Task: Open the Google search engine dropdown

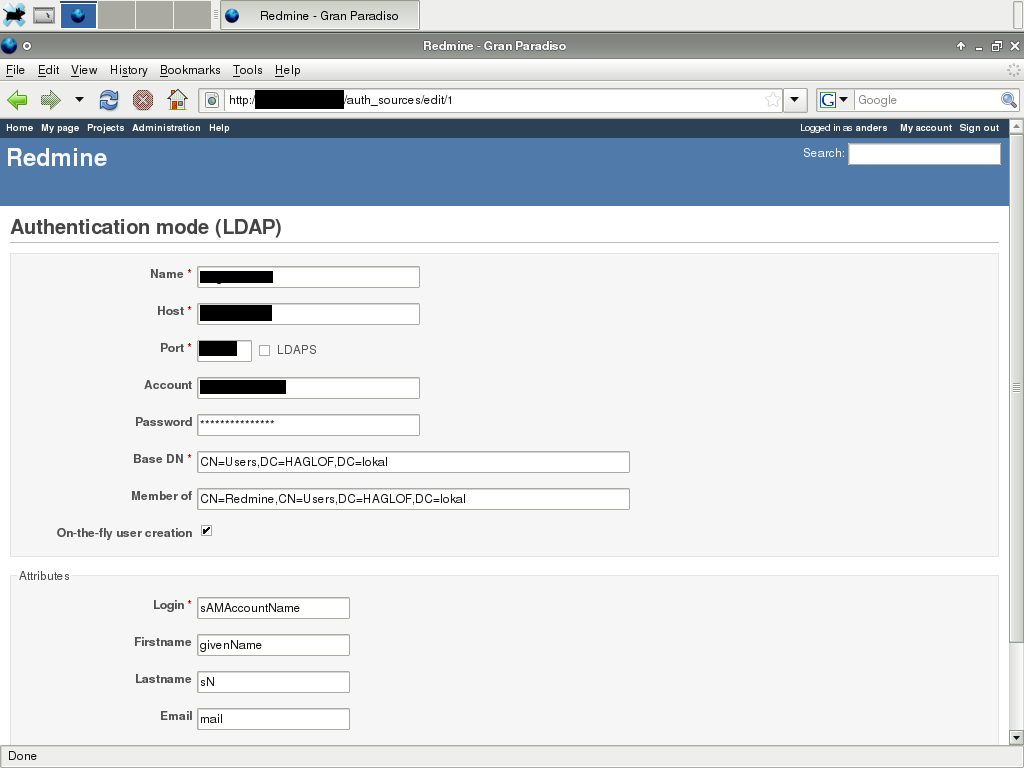Action: point(834,100)
